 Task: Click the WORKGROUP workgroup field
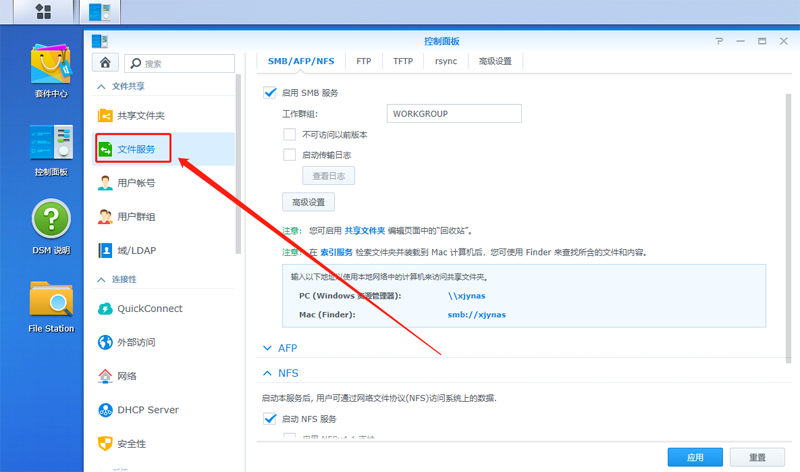[454, 114]
